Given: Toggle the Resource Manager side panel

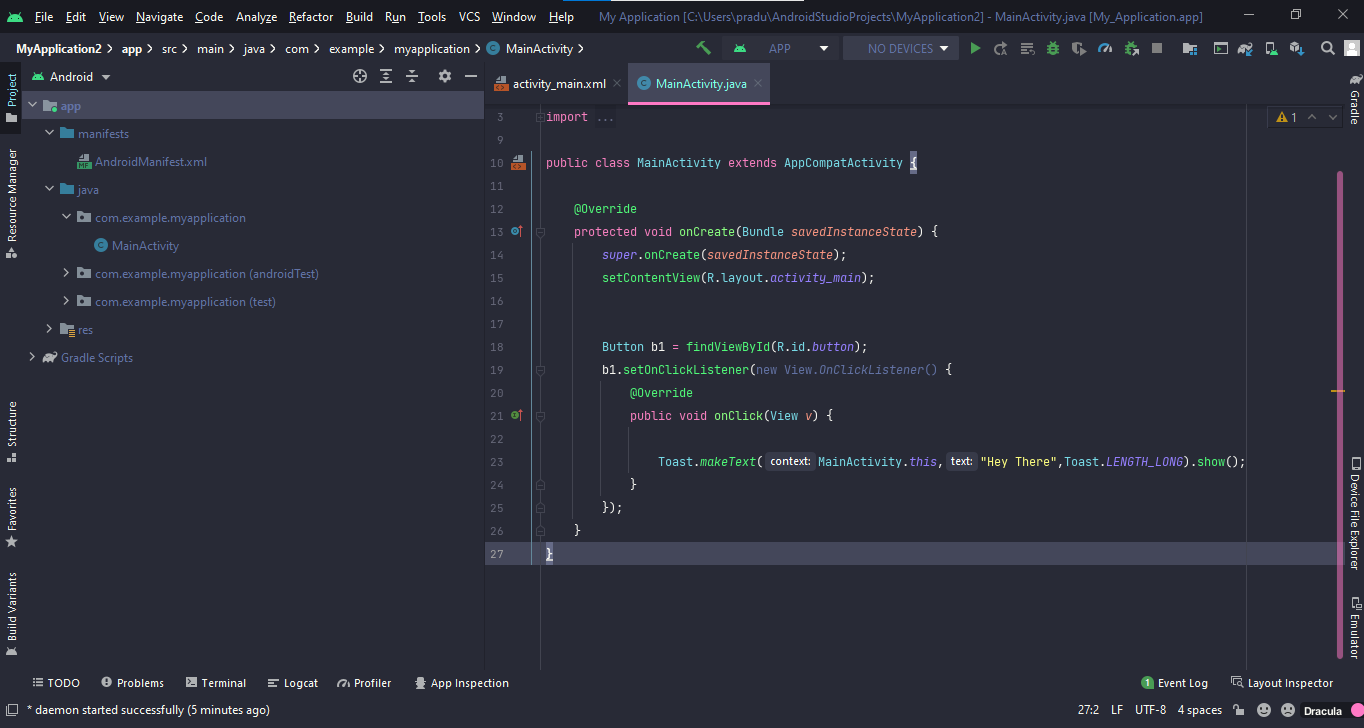Looking at the screenshot, I should 12,203.
